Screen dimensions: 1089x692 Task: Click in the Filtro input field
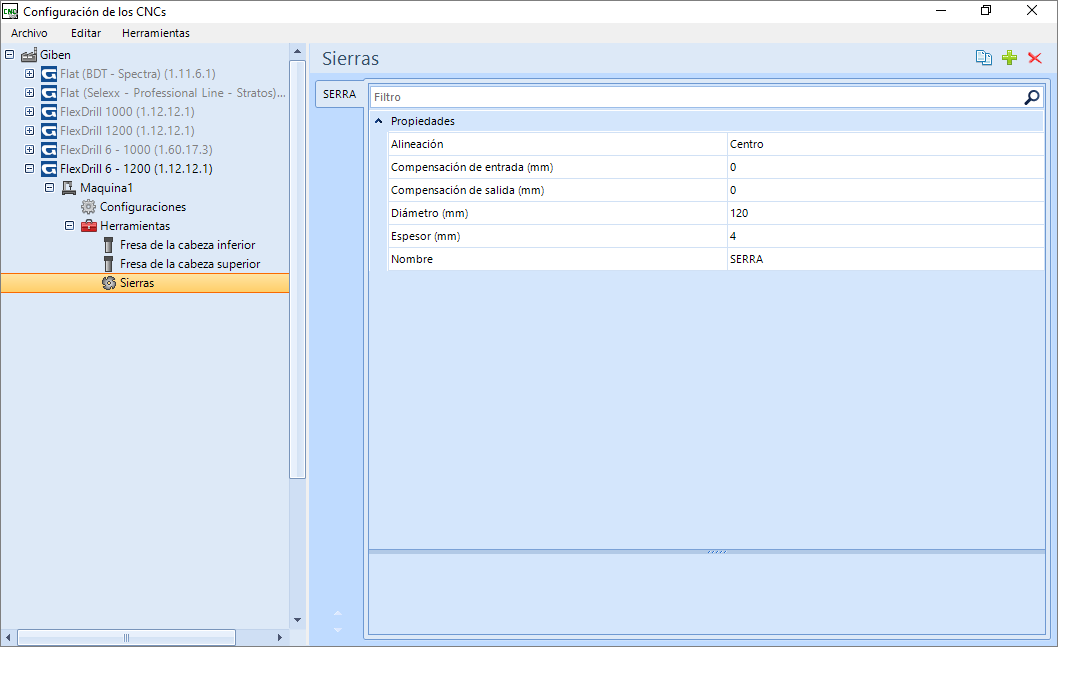(x=695, y=97)
